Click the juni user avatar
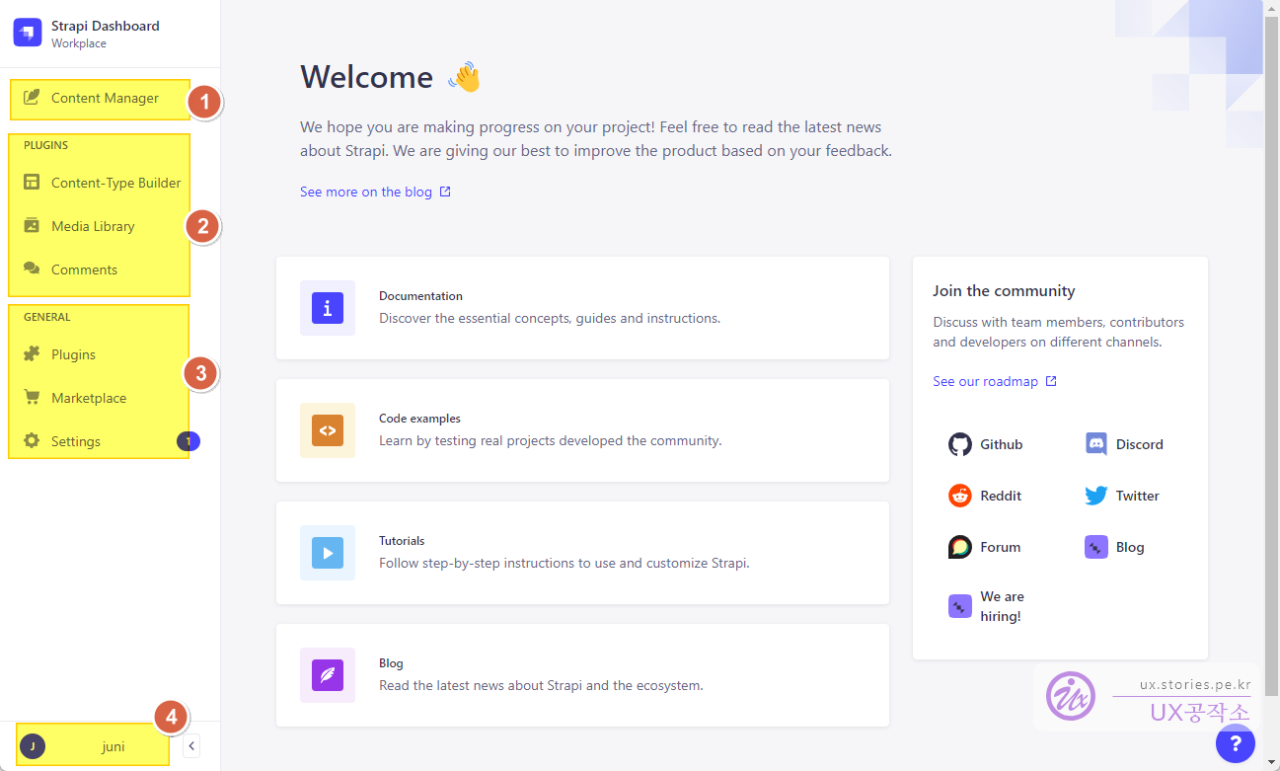The height and width of the screenshot is (771, 1280). click(32, 746)
